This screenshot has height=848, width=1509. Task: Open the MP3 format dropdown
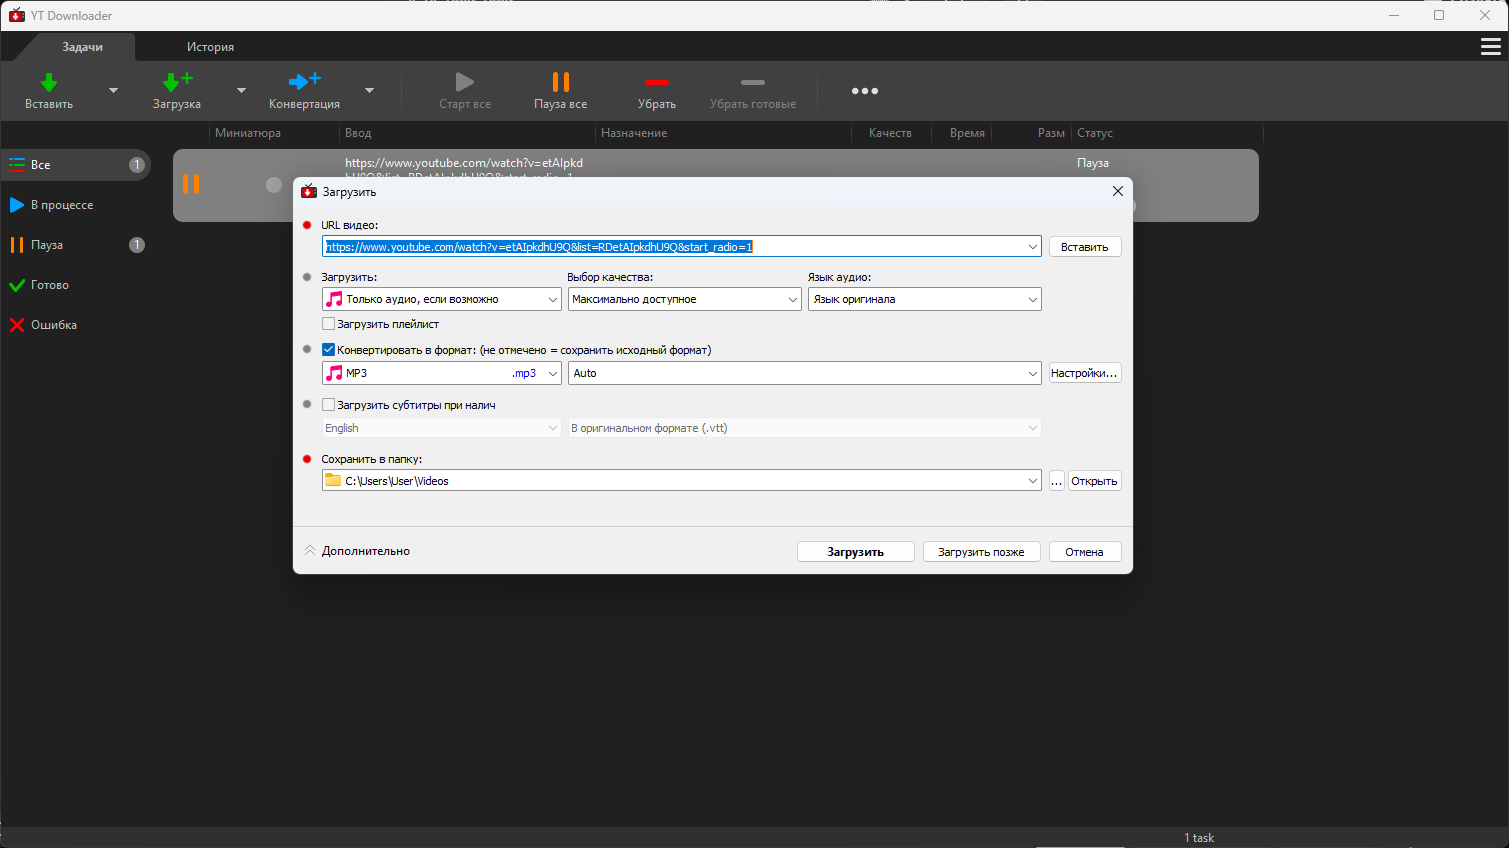[x=441, y=373]
